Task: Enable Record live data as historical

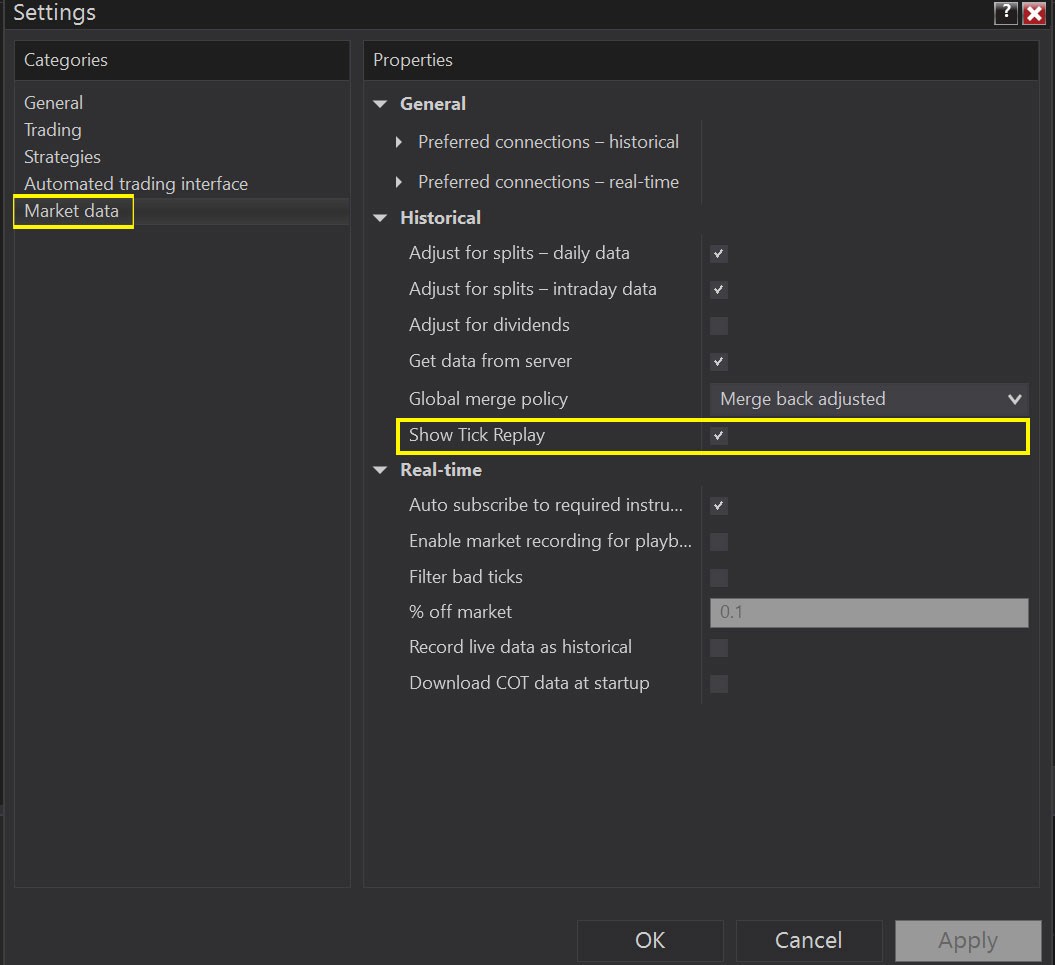Action: tap(718, 648)
